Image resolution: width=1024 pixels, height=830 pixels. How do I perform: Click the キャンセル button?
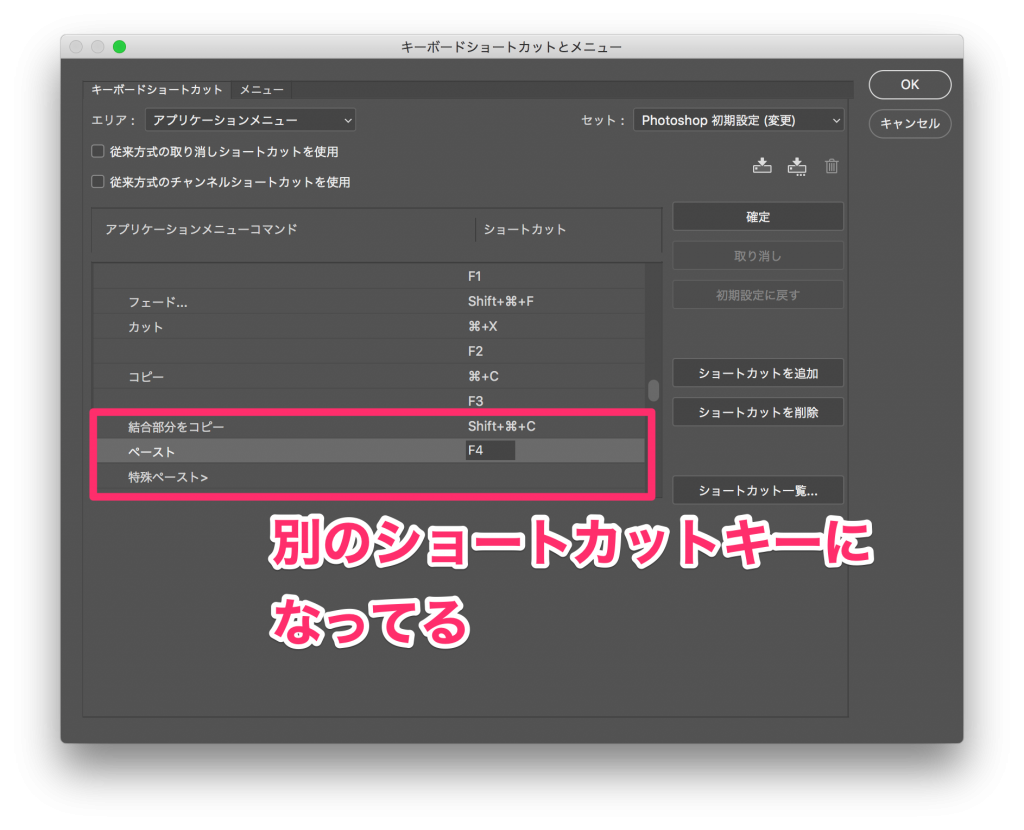click(909, 124)
